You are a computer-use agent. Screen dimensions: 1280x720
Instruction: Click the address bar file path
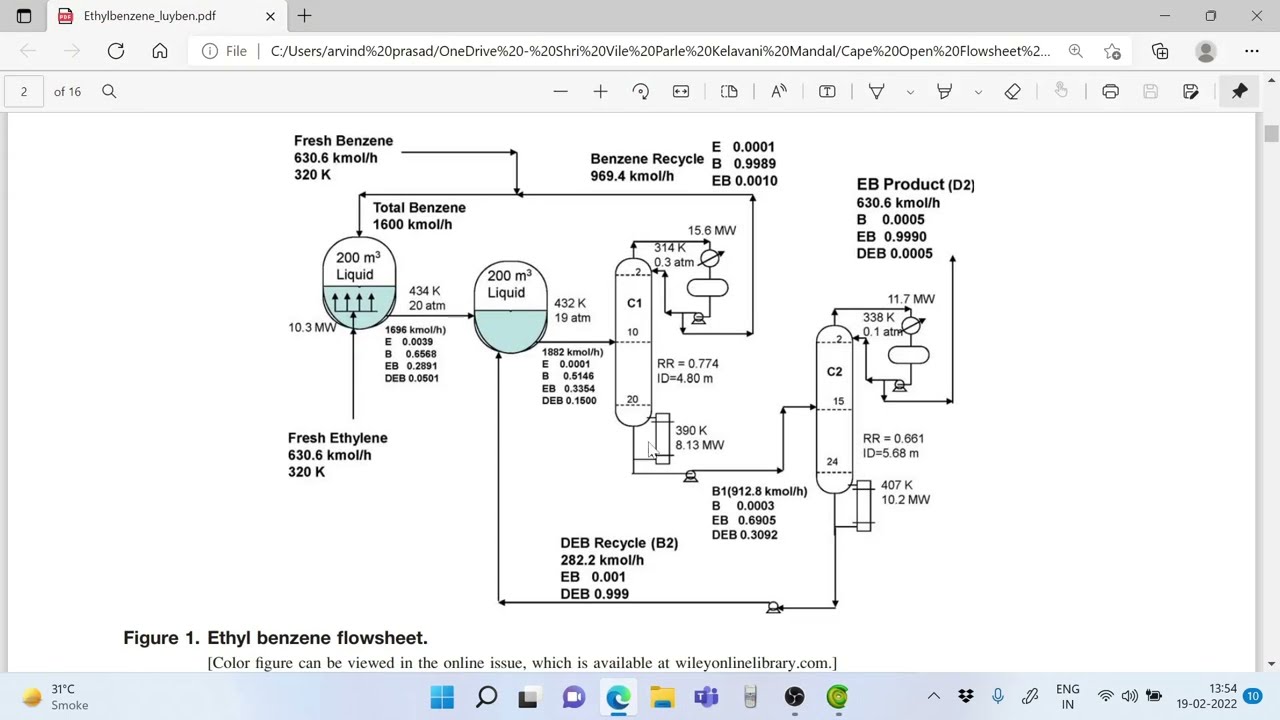660,51
